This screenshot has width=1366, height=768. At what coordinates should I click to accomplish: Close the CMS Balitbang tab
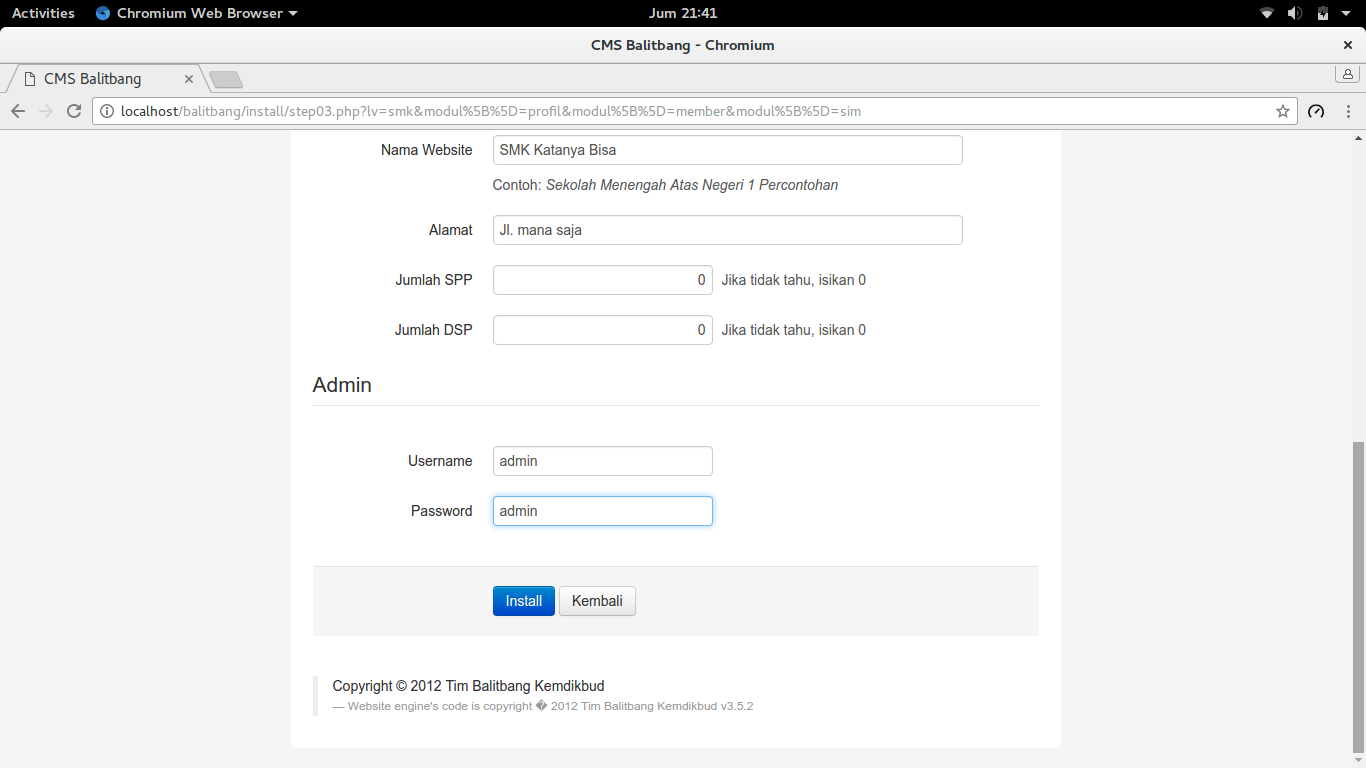coord(188,79)
